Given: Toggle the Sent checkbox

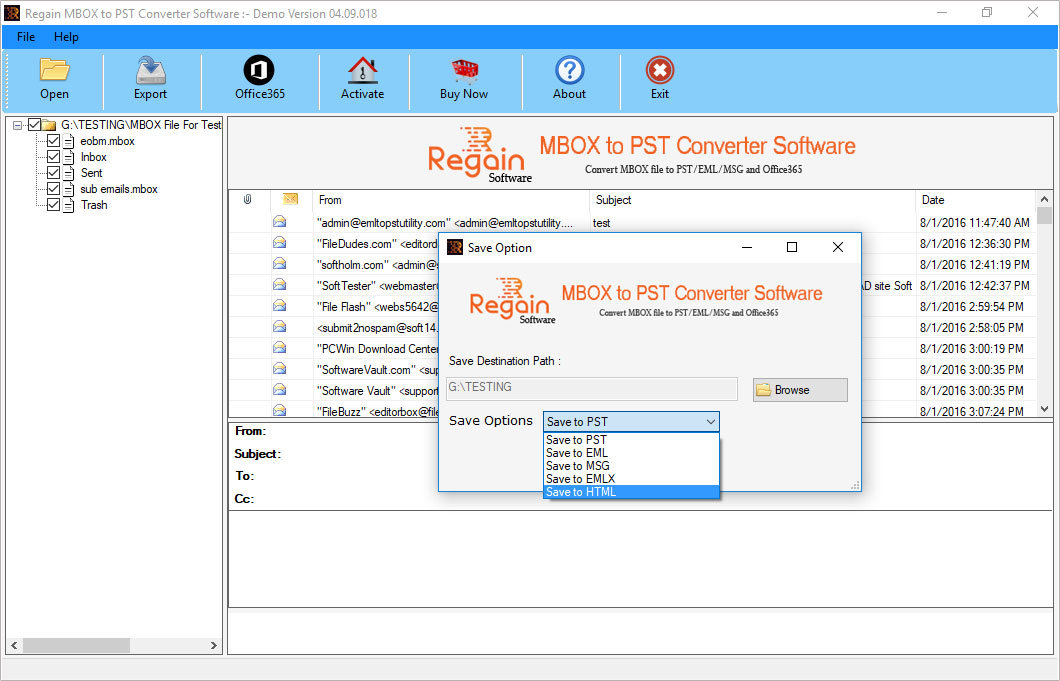Looking at the screenshot, I should (x=53, y=173).
